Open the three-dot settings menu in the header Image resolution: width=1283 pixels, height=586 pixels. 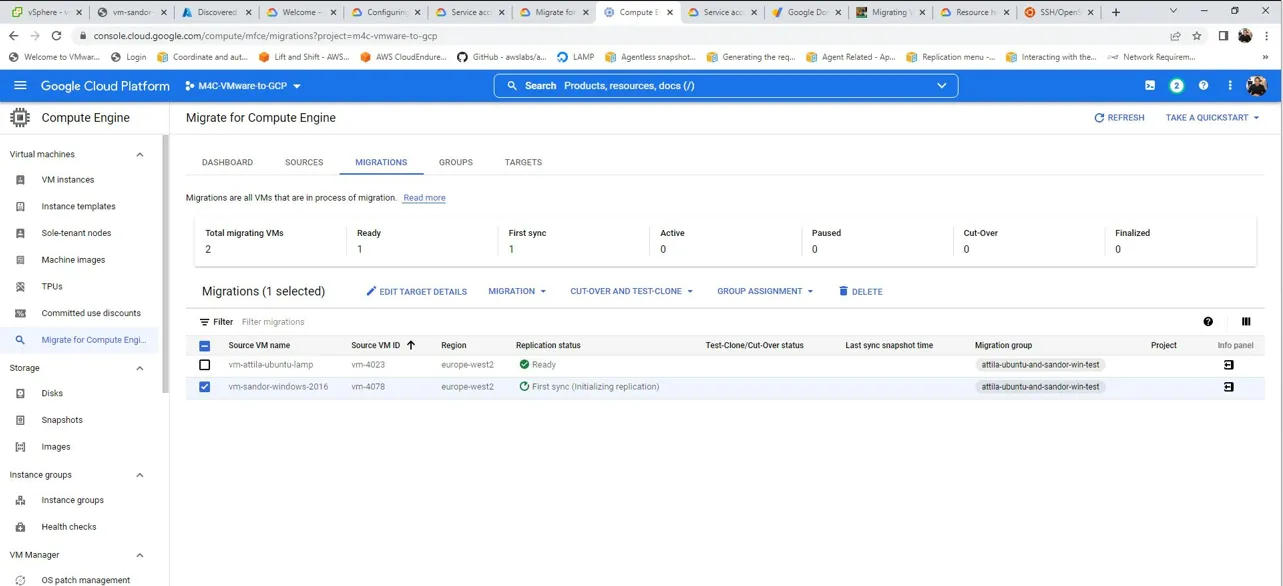point(1230,86)
